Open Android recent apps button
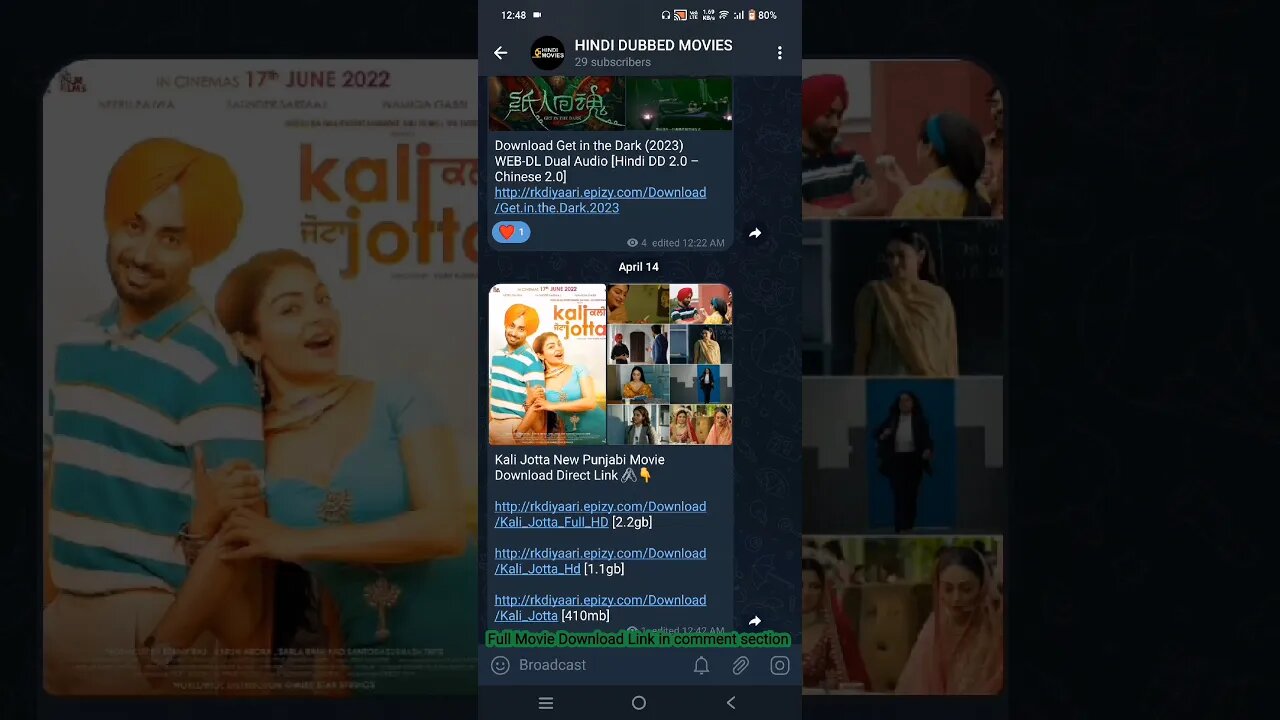This screenshot has height=720, width=1280. point(546,703)
